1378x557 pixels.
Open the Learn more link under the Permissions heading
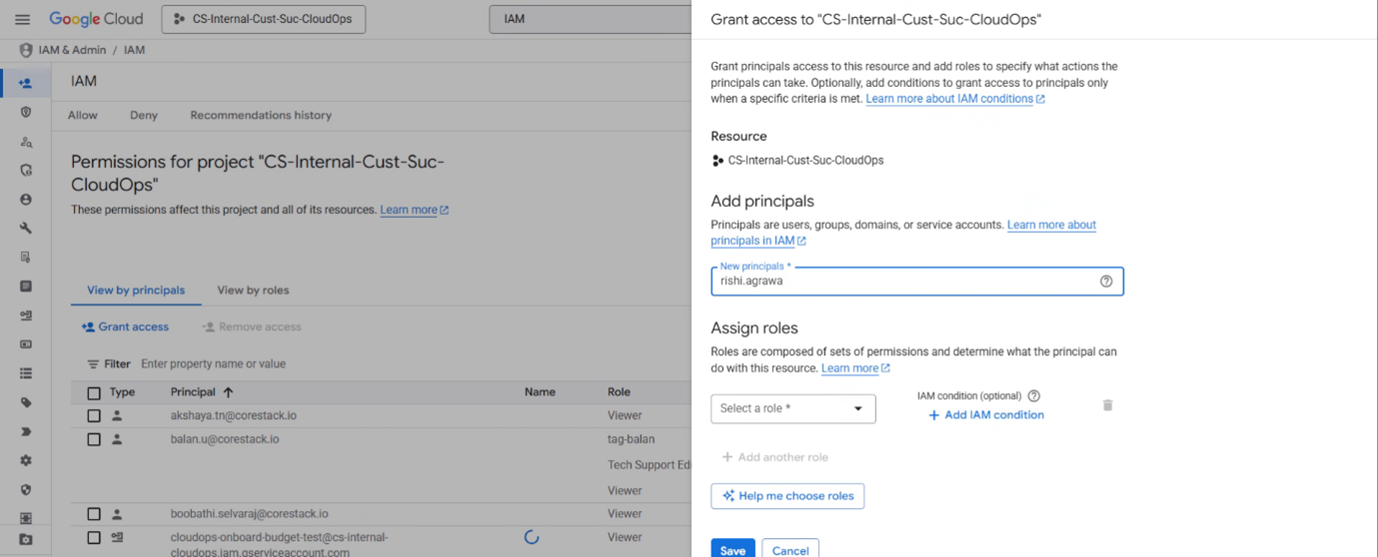(x=414, y=210)
